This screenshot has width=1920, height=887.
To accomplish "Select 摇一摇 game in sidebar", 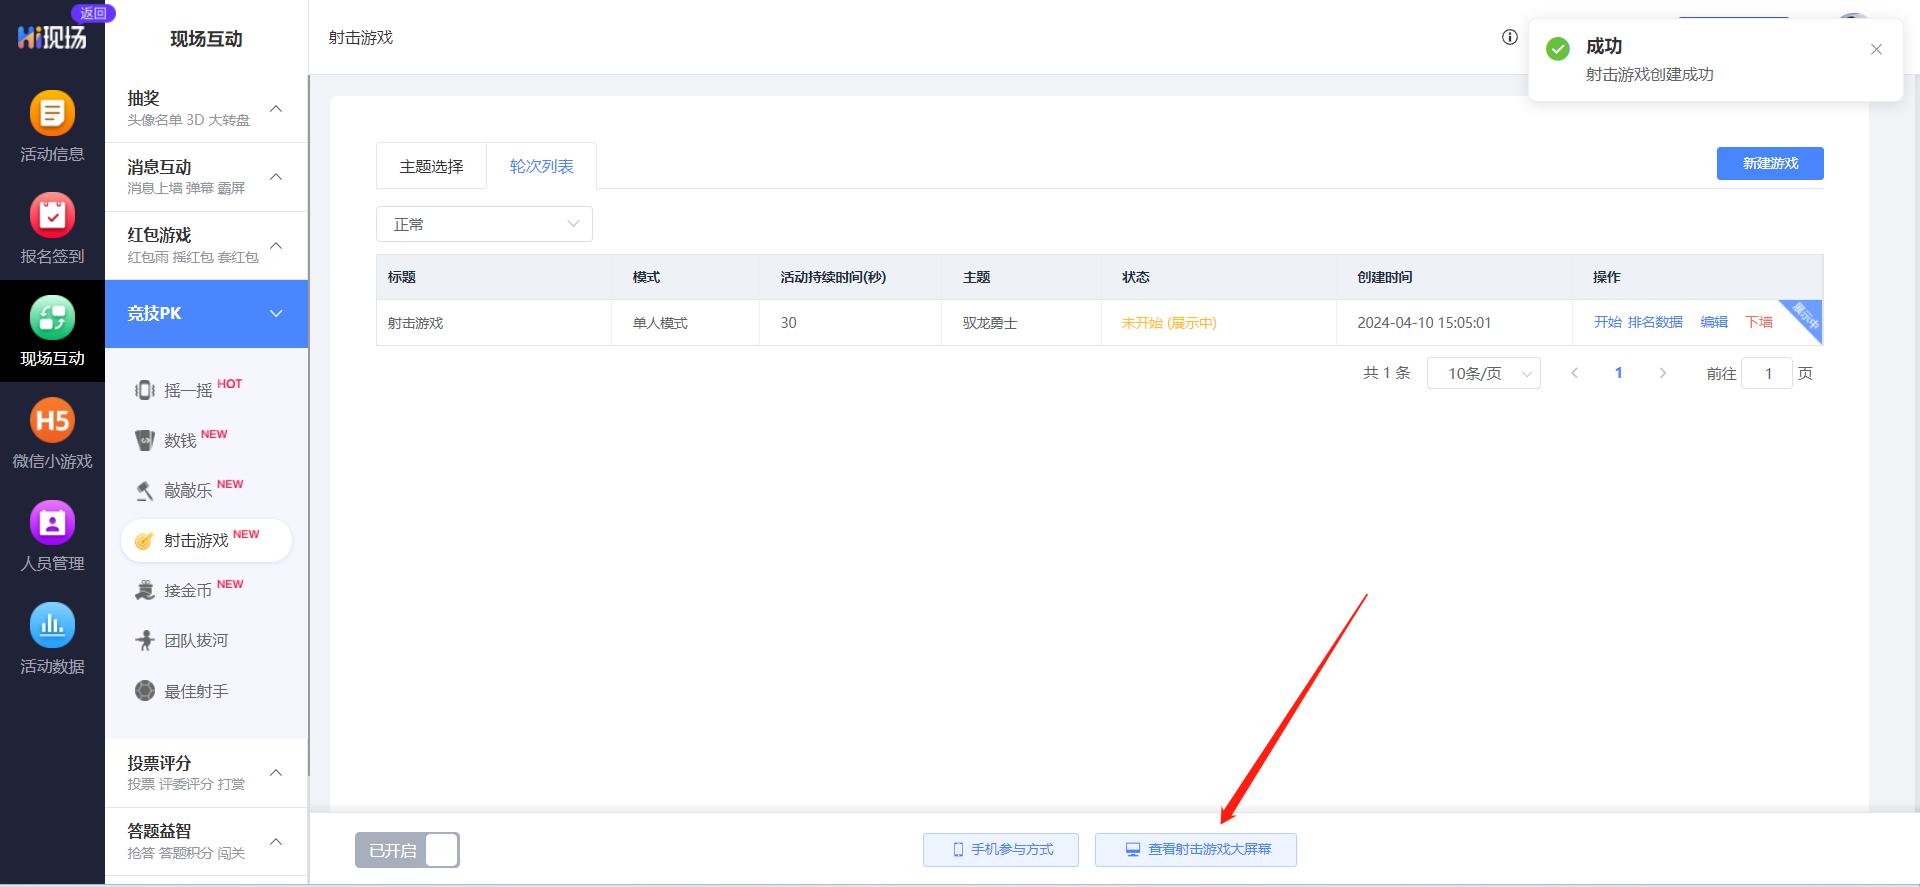I will click(188, 390).
